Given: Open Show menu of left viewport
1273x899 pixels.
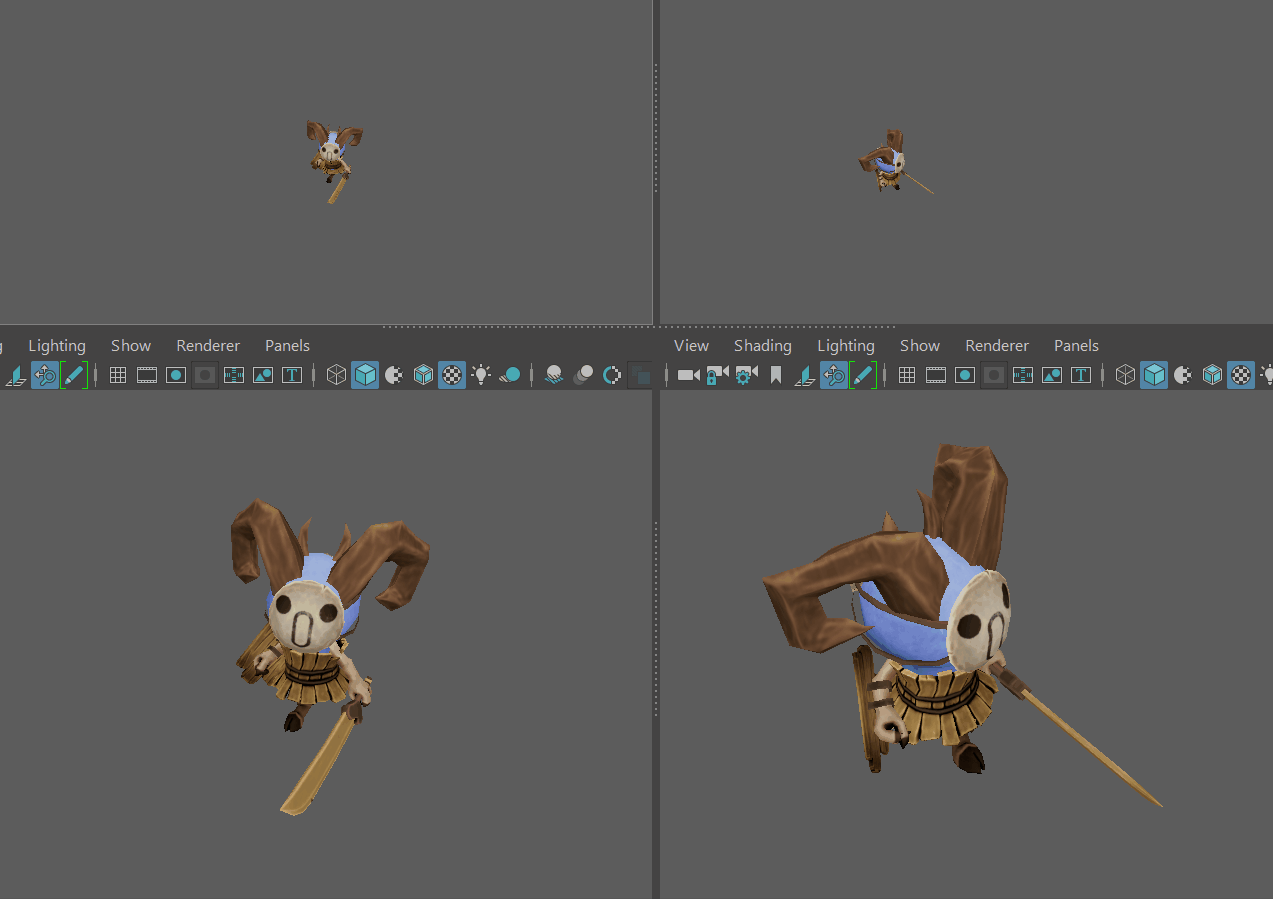Looking at the screenshot, I should 131,345.
